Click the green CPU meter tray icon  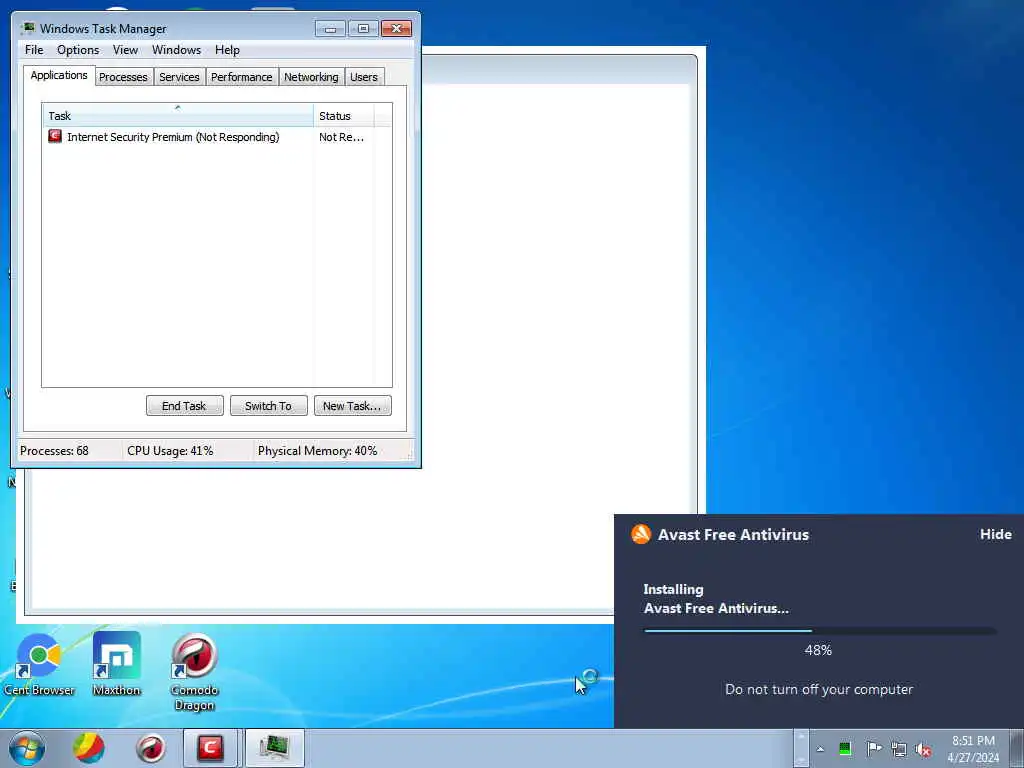844,749
